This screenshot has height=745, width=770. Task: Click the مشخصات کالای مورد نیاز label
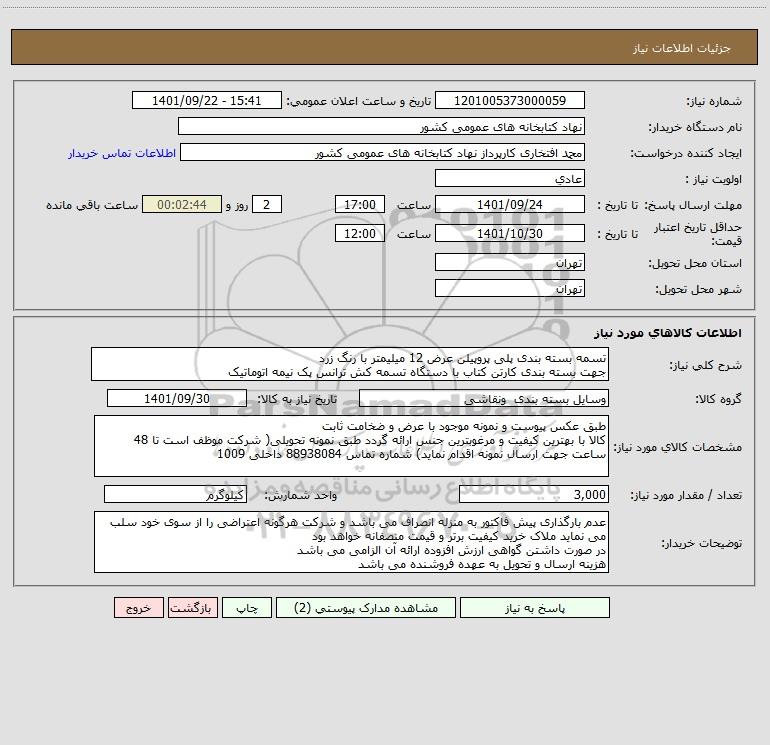point(678,447)
